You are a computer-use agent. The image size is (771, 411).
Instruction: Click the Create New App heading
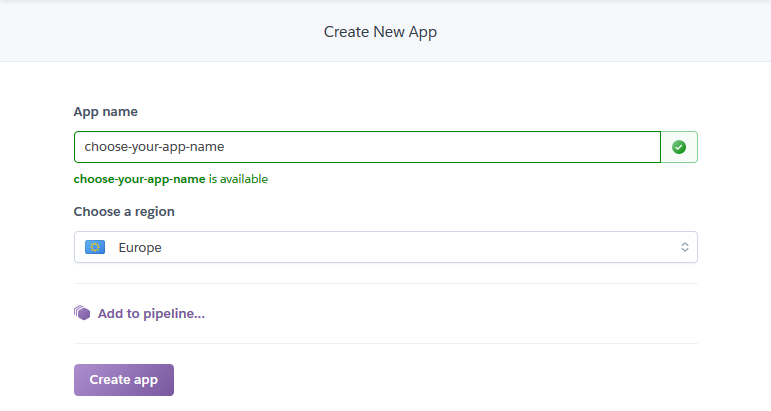(380, 32)
